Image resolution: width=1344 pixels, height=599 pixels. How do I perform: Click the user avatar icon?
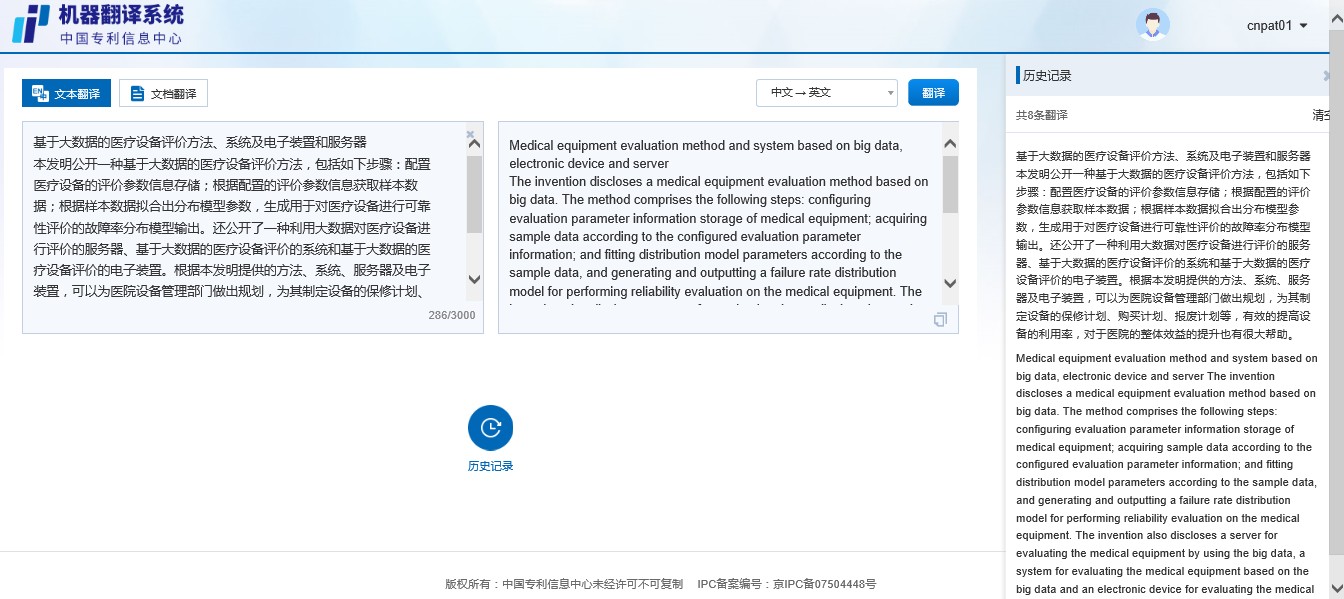click(1152, 25)
